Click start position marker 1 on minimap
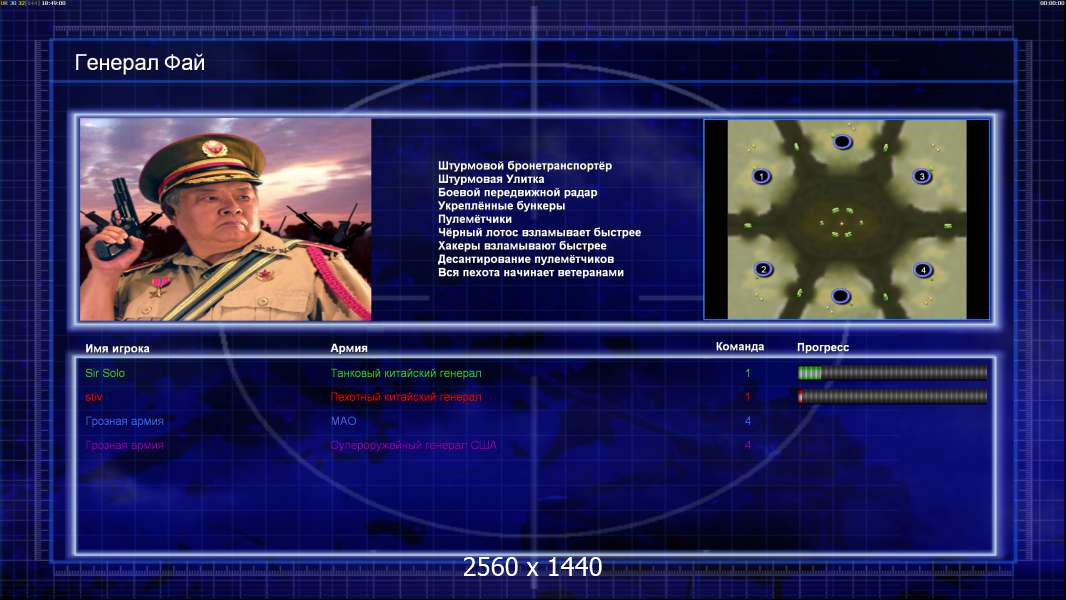The height and width of the screenshot is (600, 1066). [761, 176]
